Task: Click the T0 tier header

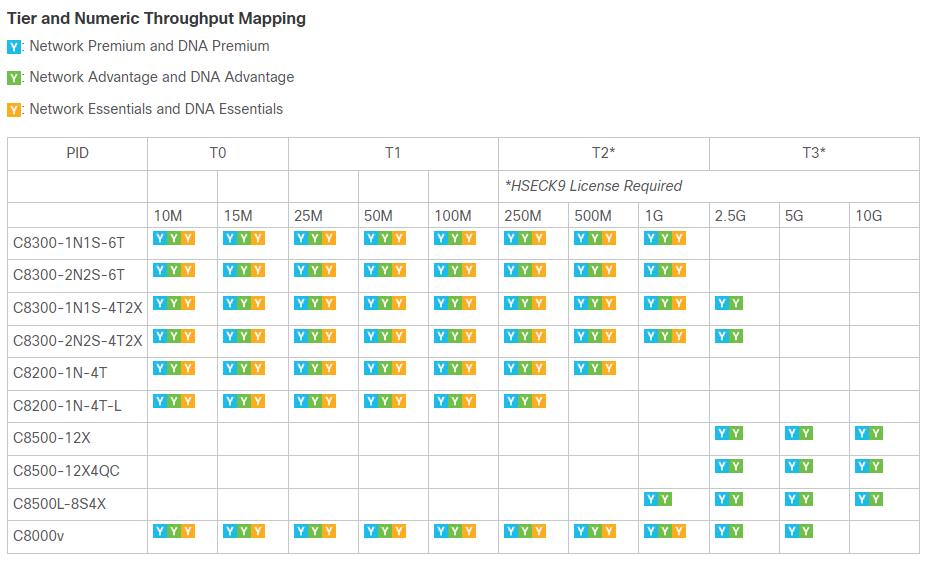Action: tap(218, 153)
